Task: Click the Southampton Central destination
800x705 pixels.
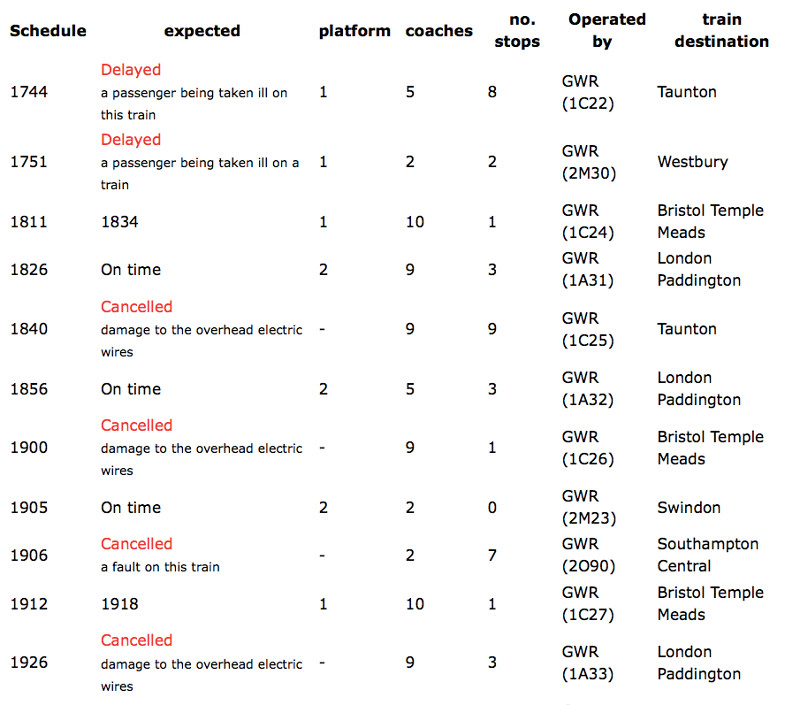Action: (x=708, y=555)
